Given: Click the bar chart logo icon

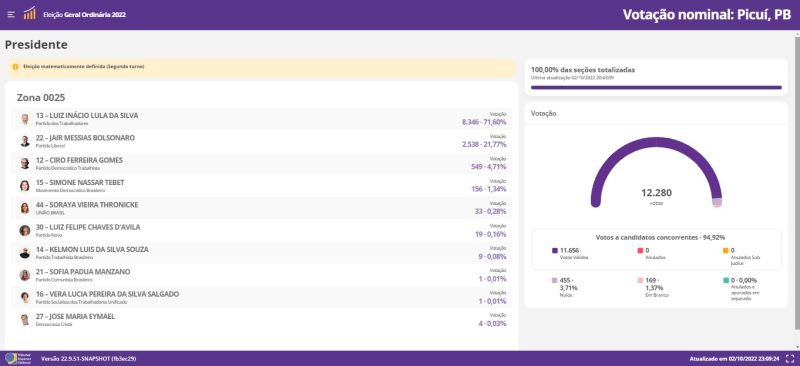Looking at the screenshot, I should click(x=30, y=13).
